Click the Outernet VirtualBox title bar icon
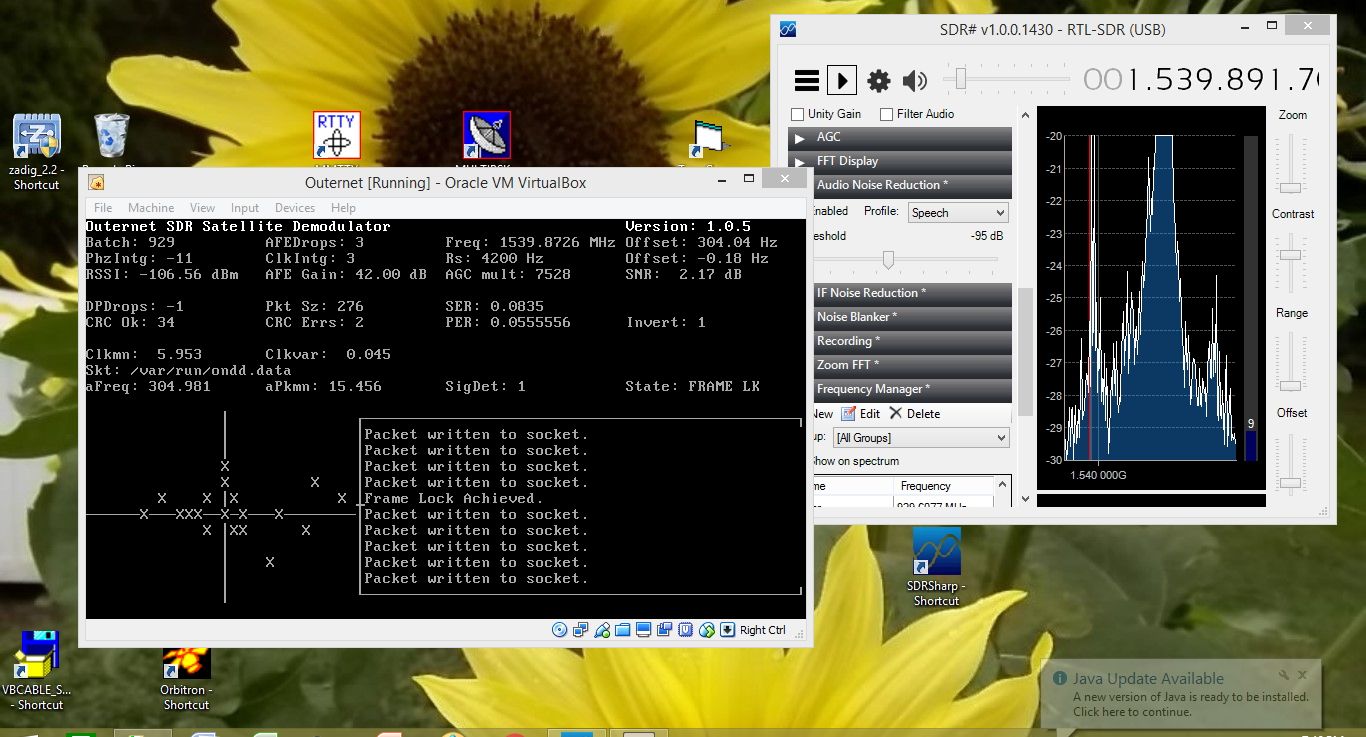The width and height of the screenshot is (1366, 737). point(96,183)
